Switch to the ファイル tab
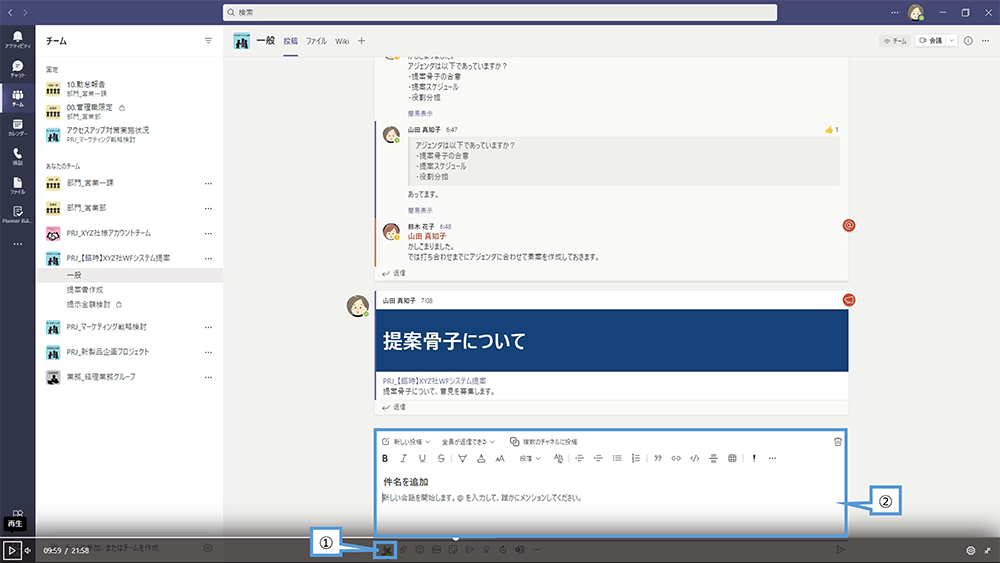 [x=316, y=41]
